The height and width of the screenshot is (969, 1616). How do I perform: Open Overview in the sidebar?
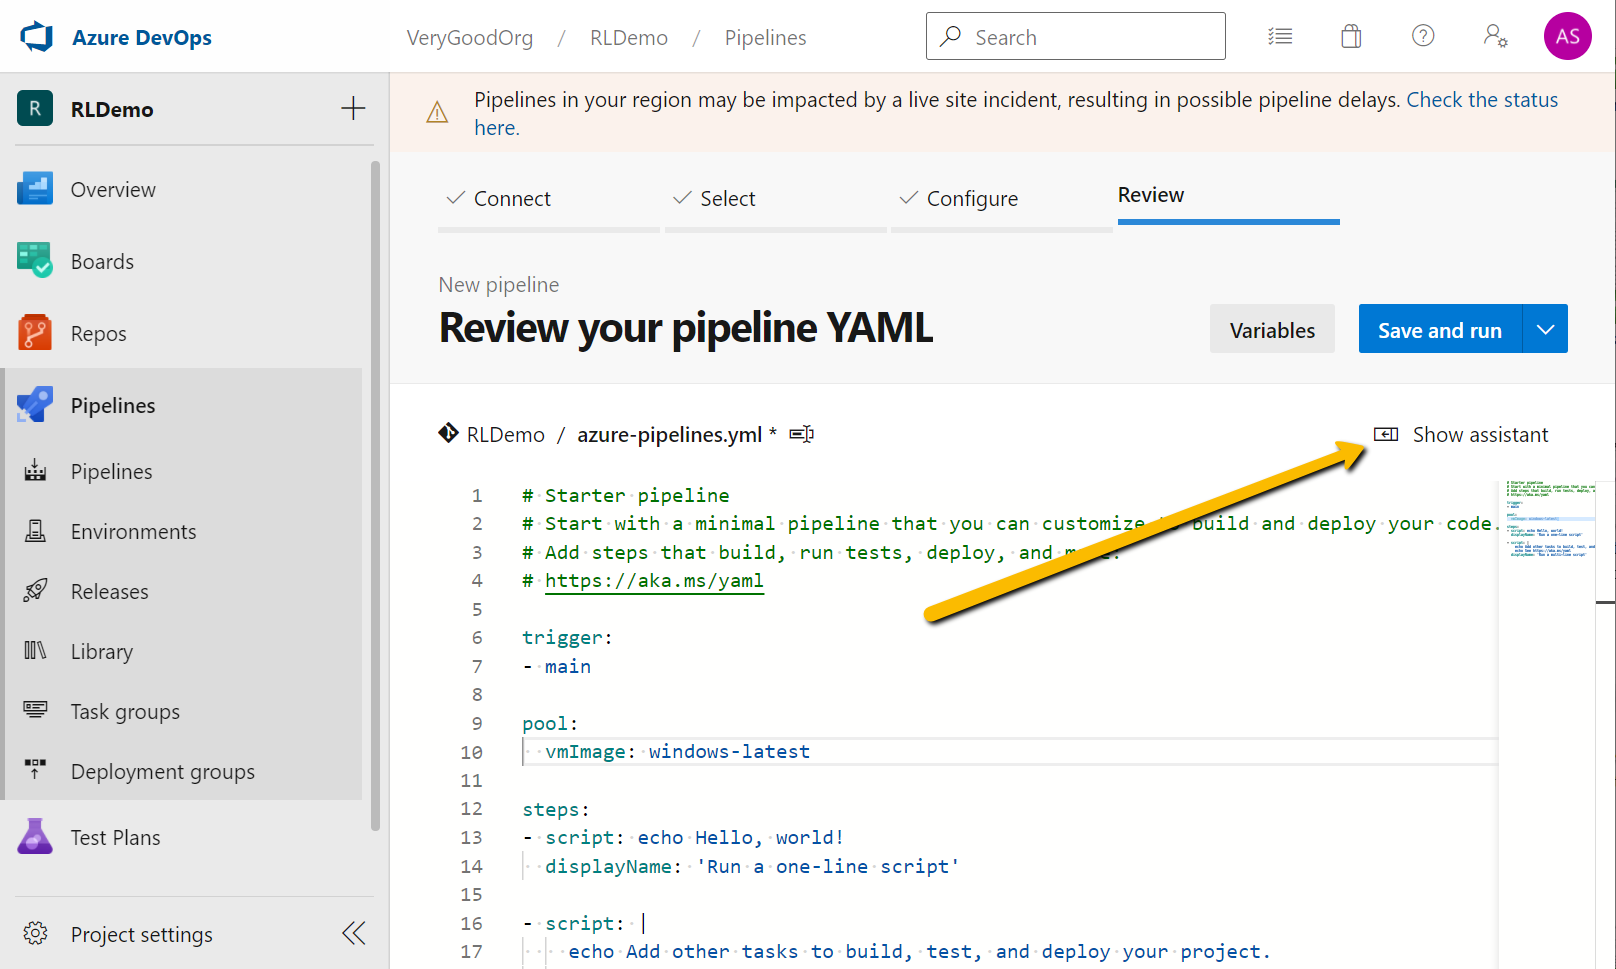[x=113, y=190]
